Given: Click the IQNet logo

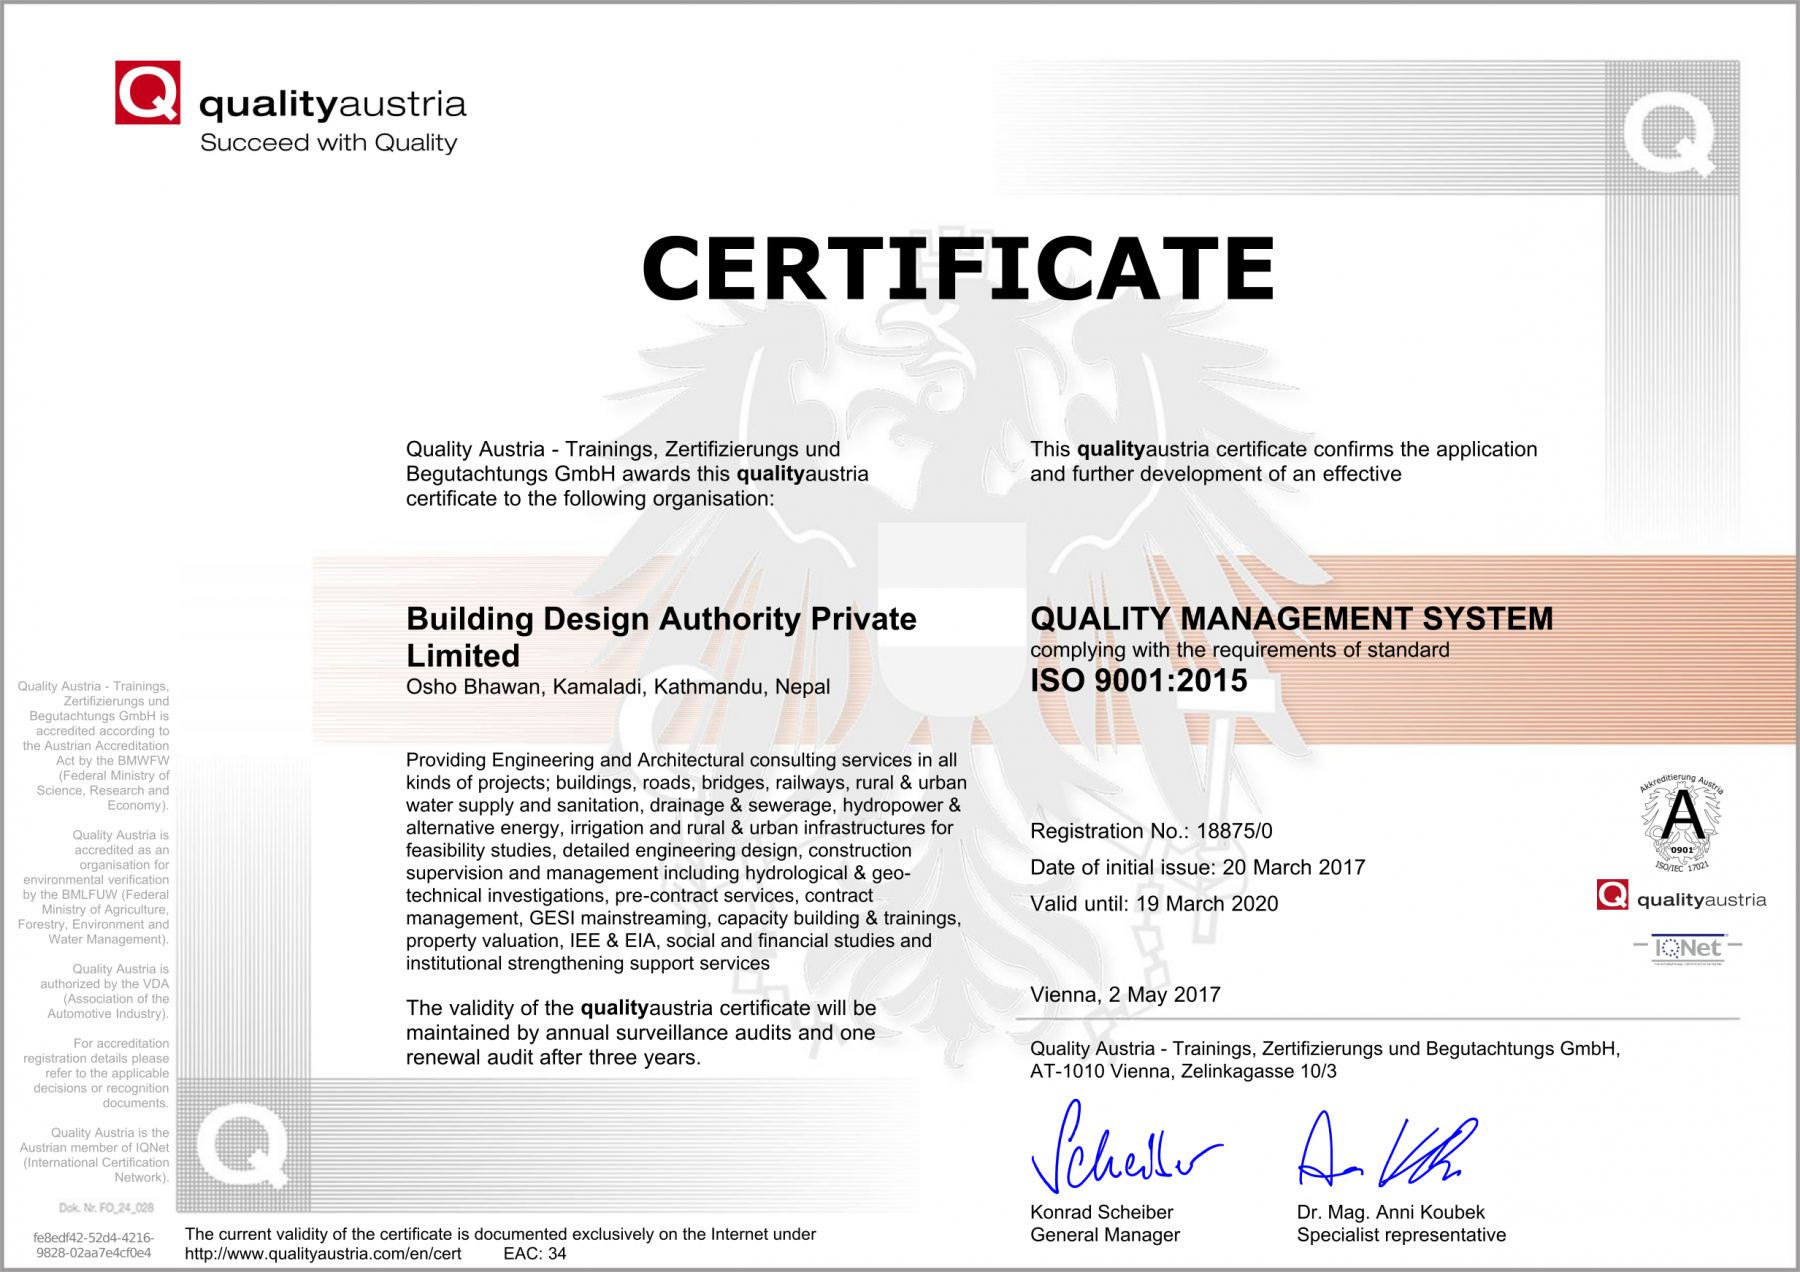Looking at the screenshot, I should (1687, 948).
